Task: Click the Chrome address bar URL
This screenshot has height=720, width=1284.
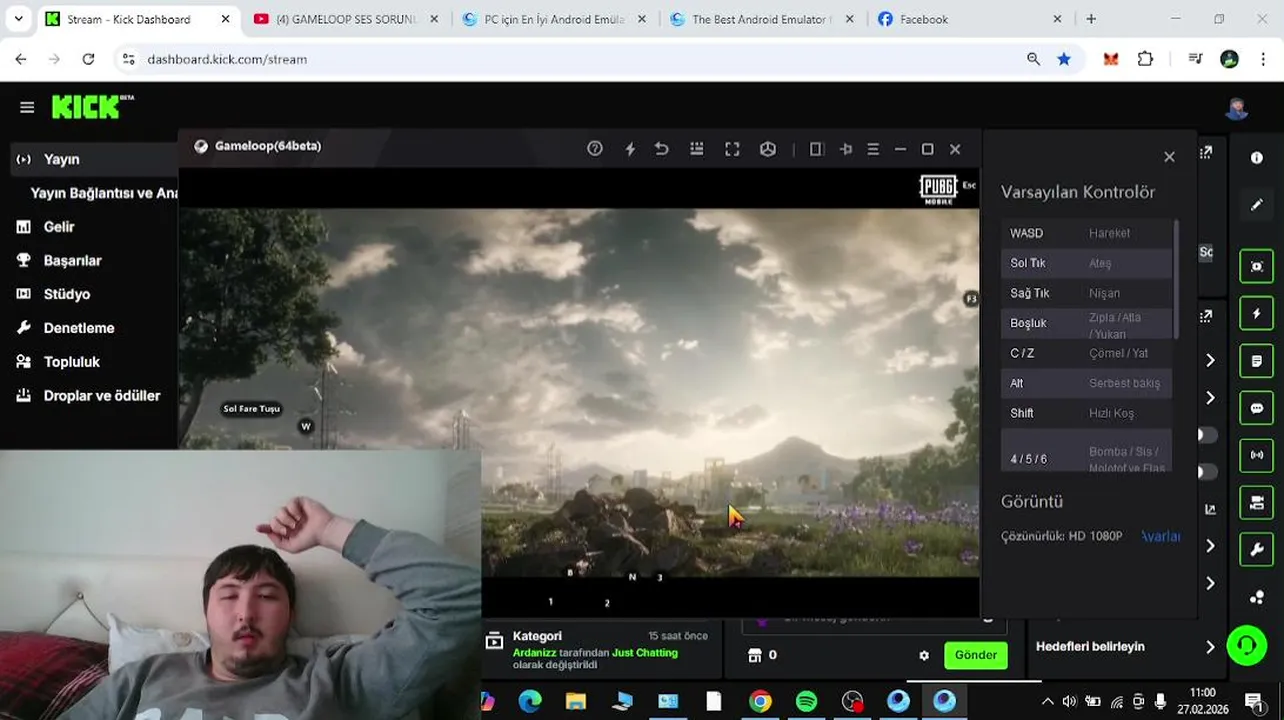Action: point(227,60)
